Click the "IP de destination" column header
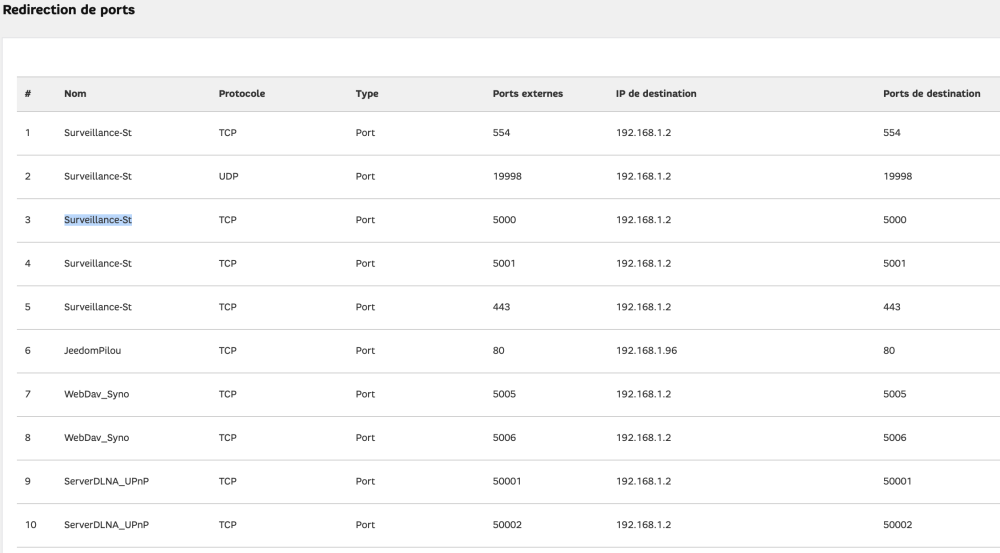Screen dimensions: 1000x553 656,94
